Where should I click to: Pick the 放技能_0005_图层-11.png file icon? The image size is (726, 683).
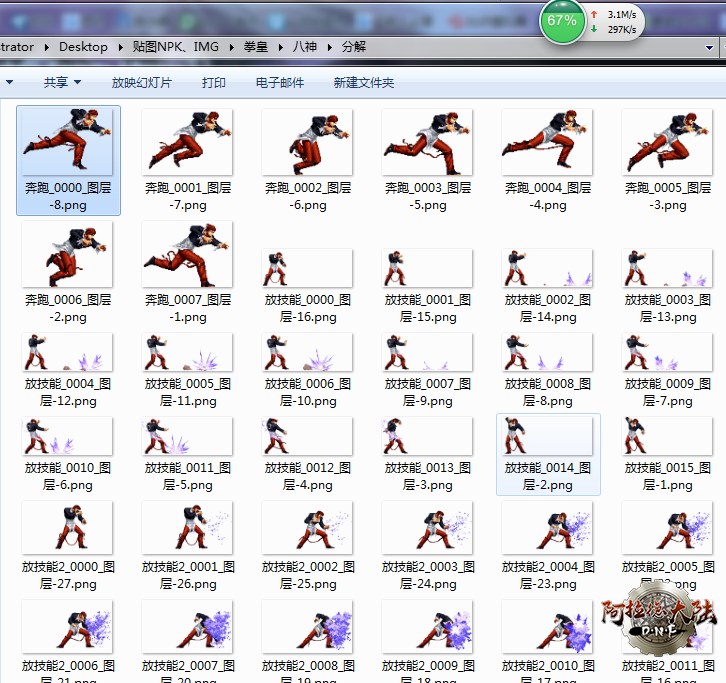click(x=188, y=353)
